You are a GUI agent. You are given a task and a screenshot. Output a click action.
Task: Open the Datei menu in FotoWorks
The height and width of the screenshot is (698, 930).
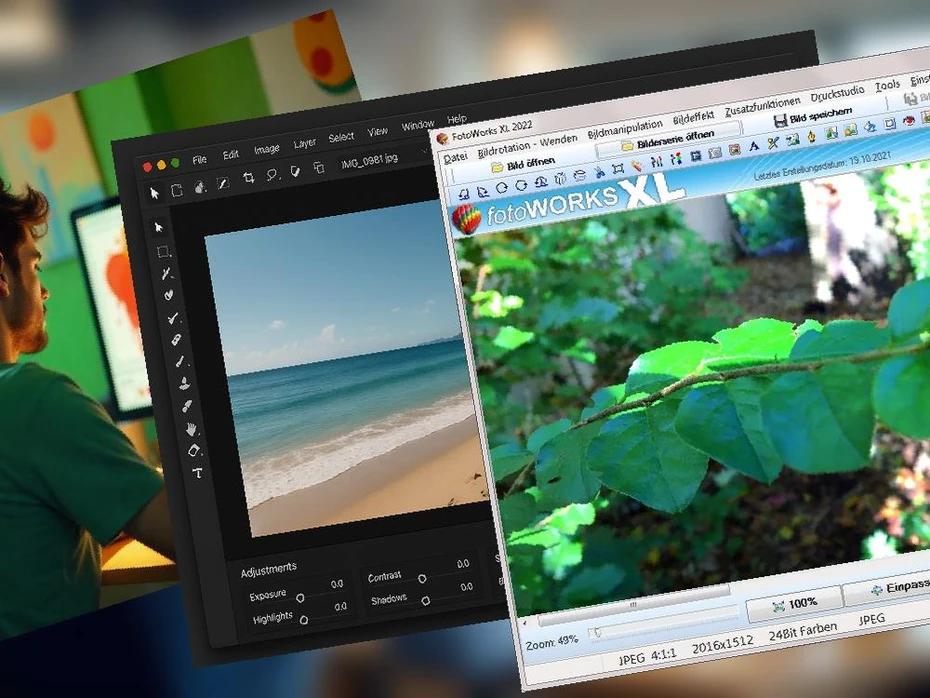pyautogui.click(x=455, y=157)
